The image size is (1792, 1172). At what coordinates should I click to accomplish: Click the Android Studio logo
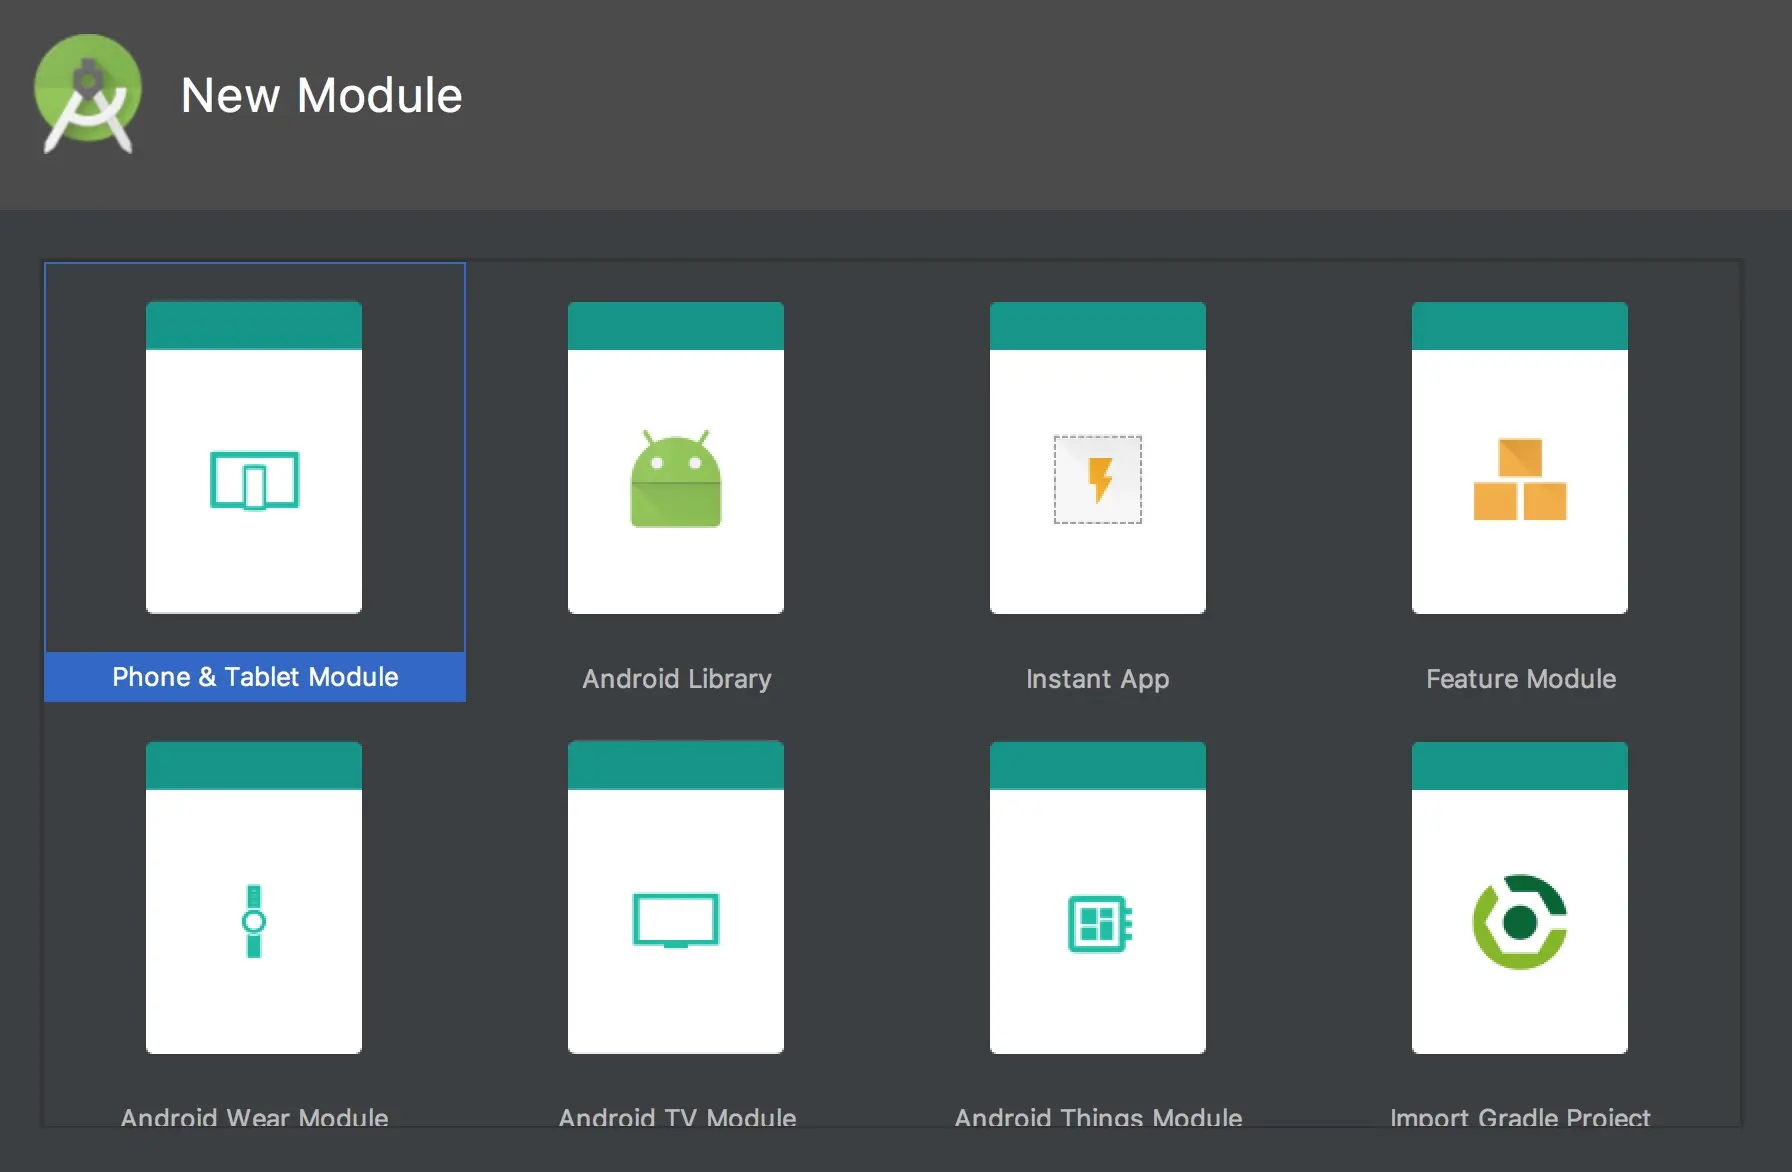[88, 94]
